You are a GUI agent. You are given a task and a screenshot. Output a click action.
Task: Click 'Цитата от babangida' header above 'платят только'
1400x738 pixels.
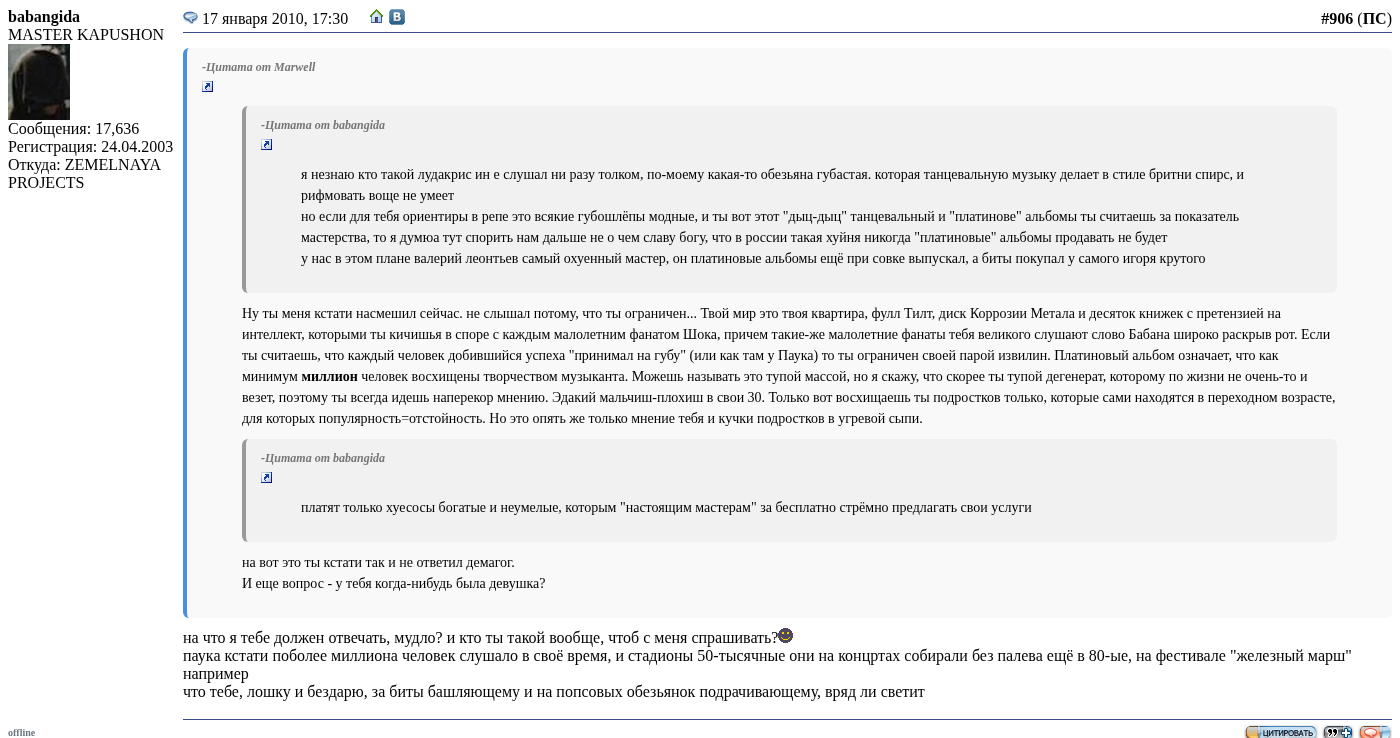[x=322, y=458]
